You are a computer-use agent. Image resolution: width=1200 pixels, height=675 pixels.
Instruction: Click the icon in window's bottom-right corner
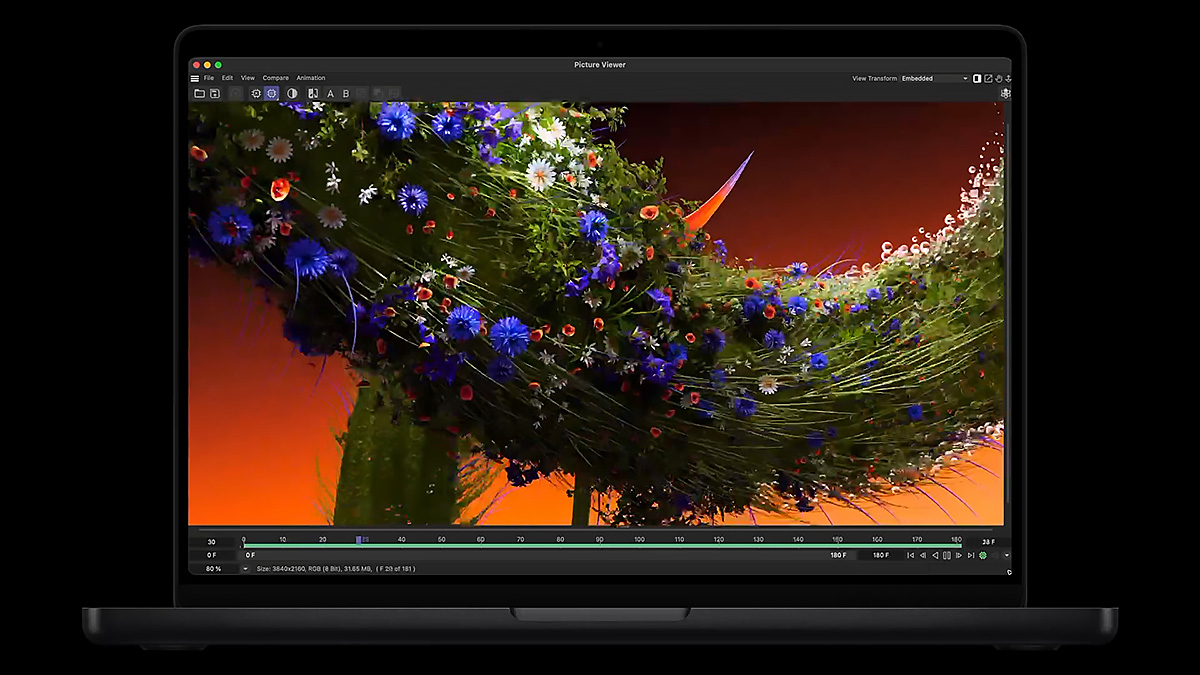tap(1009, 572)
